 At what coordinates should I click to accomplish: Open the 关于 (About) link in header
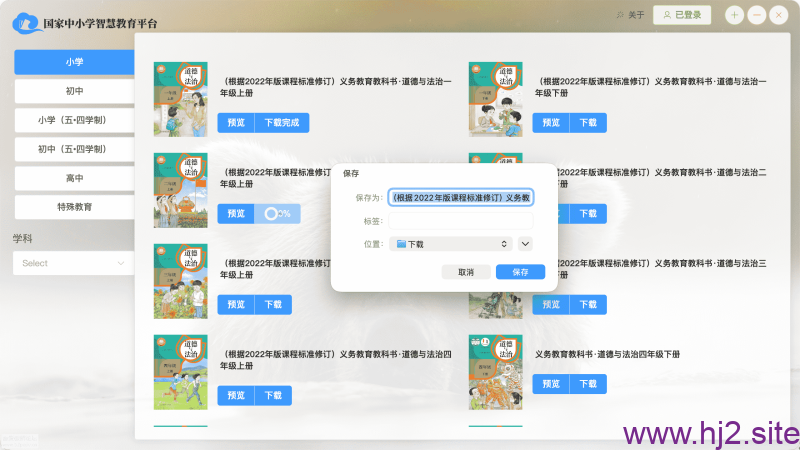[631, 15]
